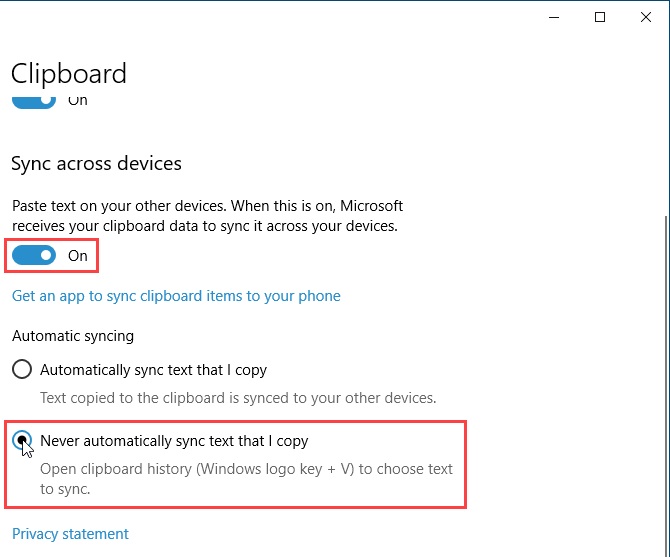Click the 'Open clipboard history' hint text
The height and width of the screenshot is (557, 670).
click(246, 479)
